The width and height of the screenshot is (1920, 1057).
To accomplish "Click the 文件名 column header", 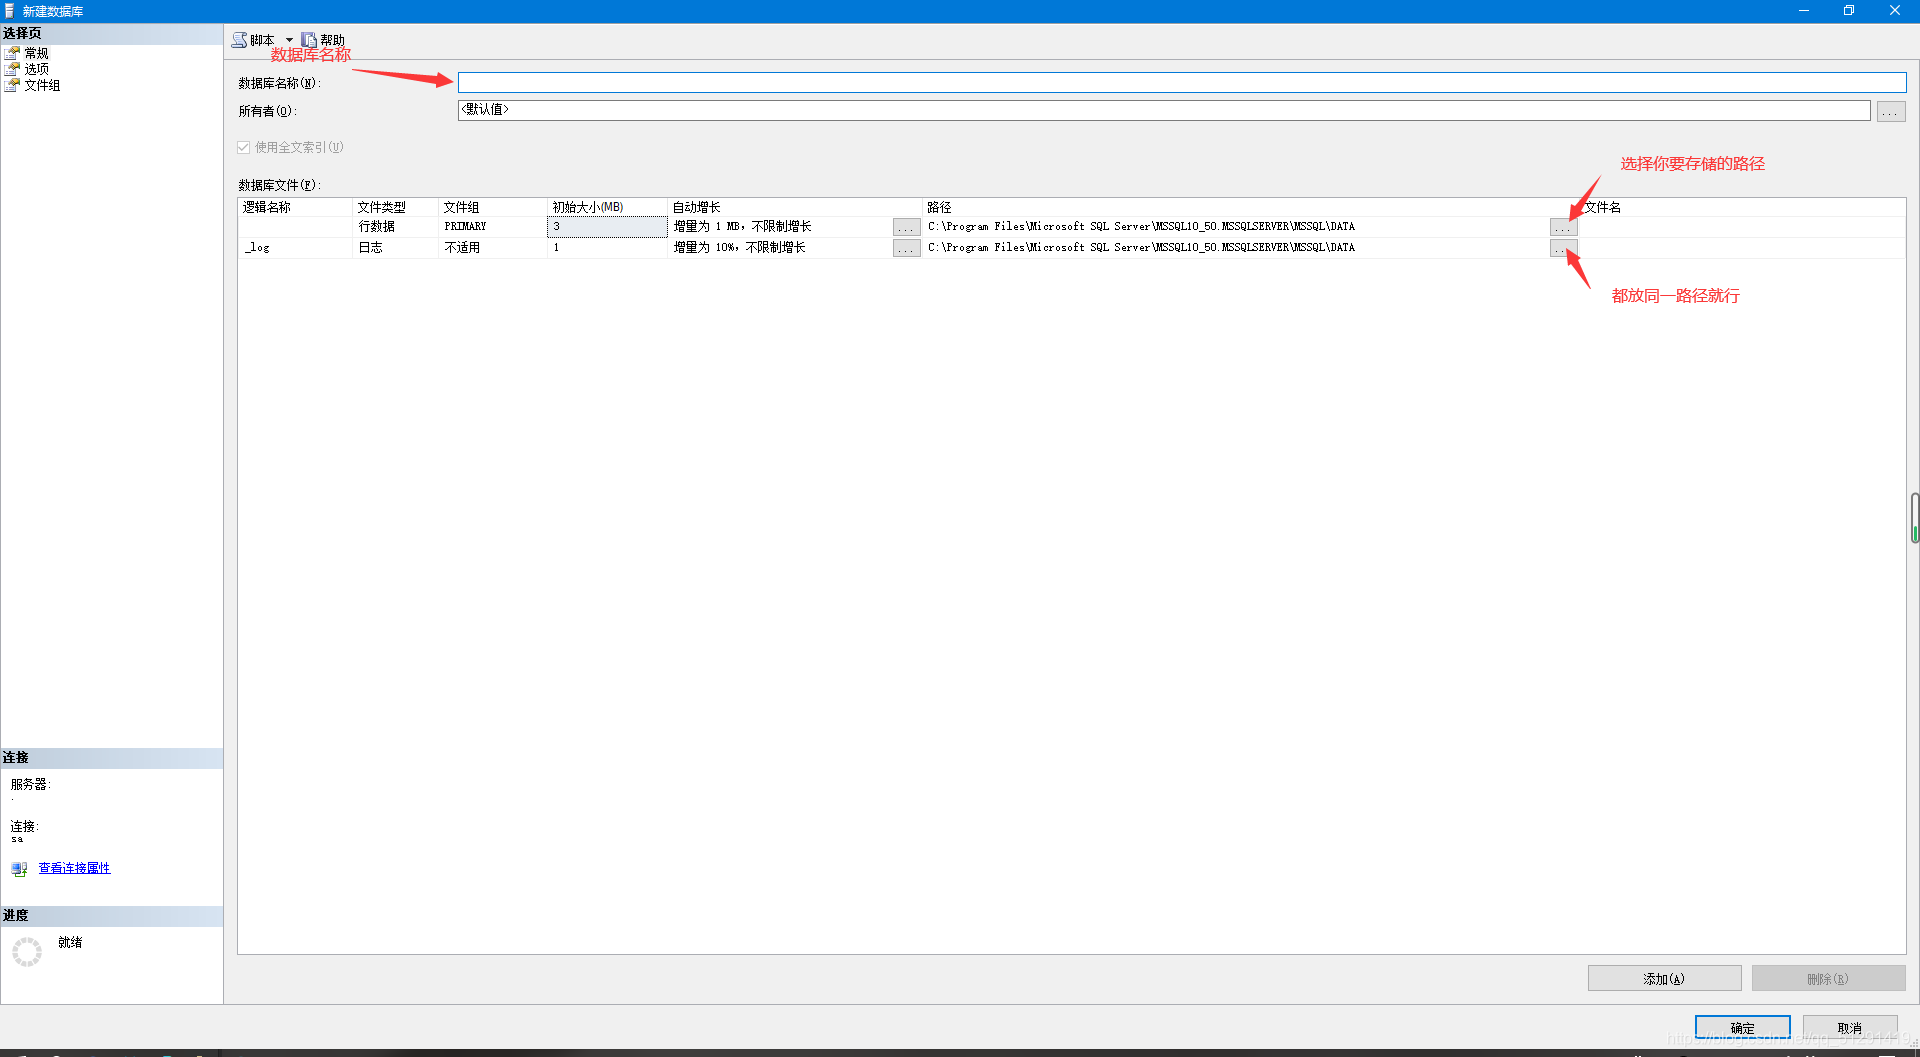I will tap(1742, 207).
